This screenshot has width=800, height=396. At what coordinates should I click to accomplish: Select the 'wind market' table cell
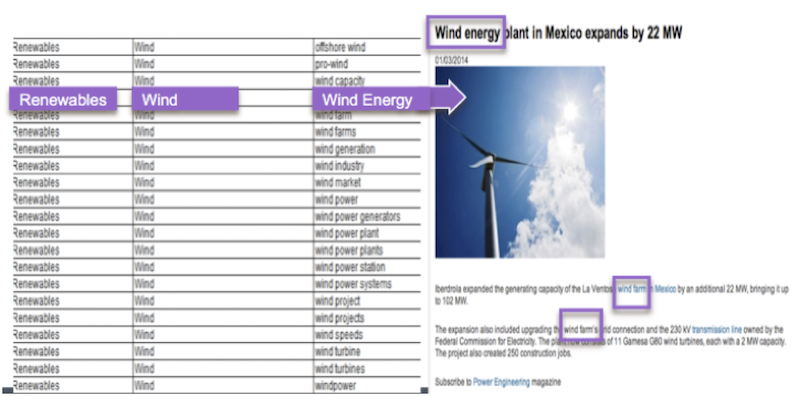[367, 183]
